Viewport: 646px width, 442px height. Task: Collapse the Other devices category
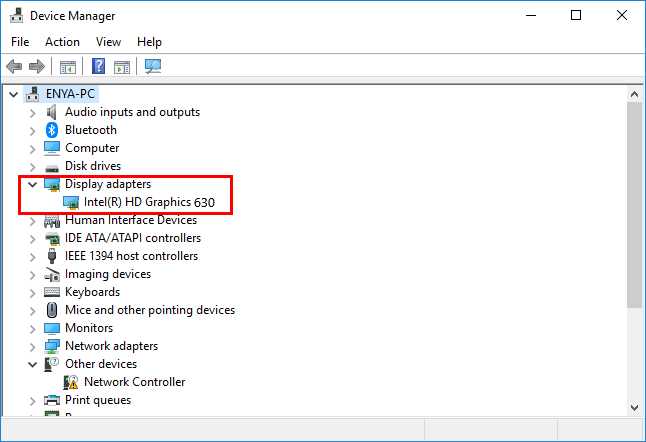33,365
